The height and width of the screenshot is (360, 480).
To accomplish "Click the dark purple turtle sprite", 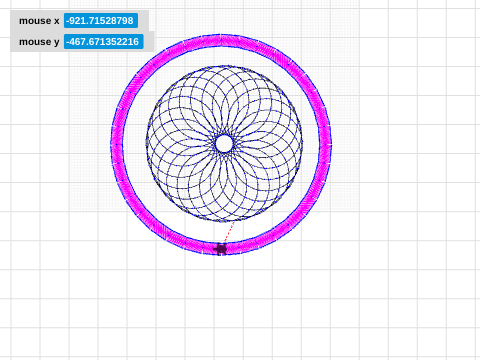I will [x=220, y=249].
